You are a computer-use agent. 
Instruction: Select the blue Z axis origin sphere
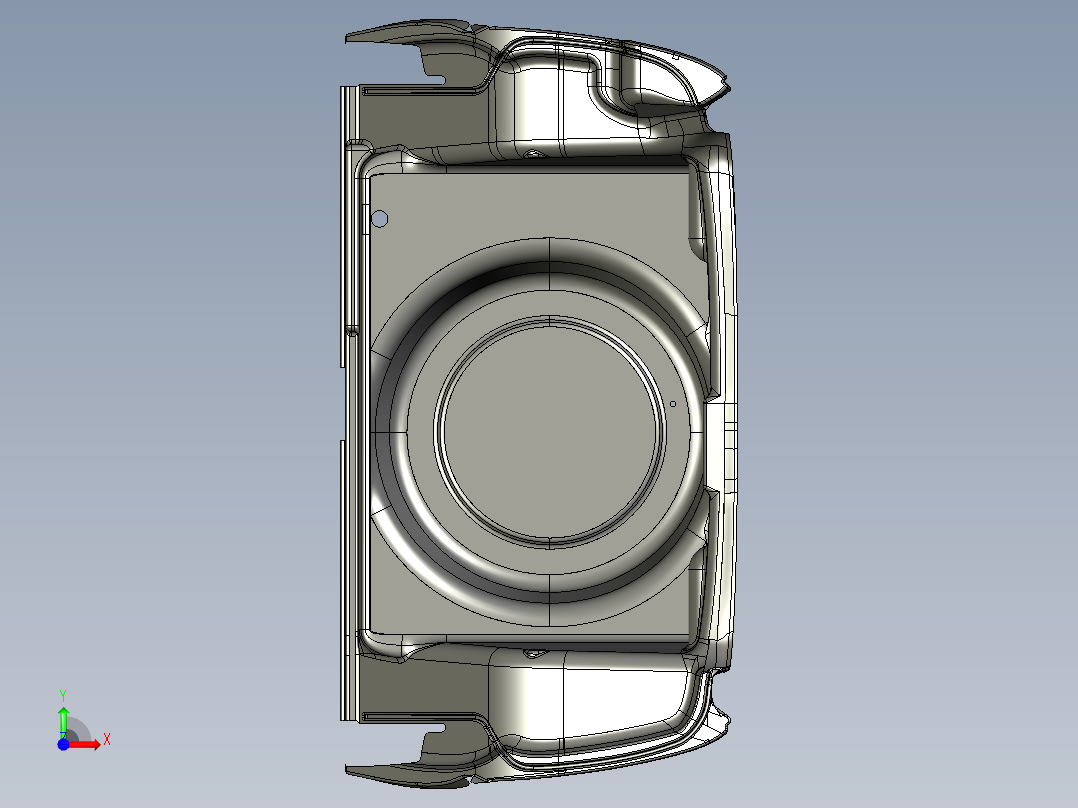coord(63,744)
